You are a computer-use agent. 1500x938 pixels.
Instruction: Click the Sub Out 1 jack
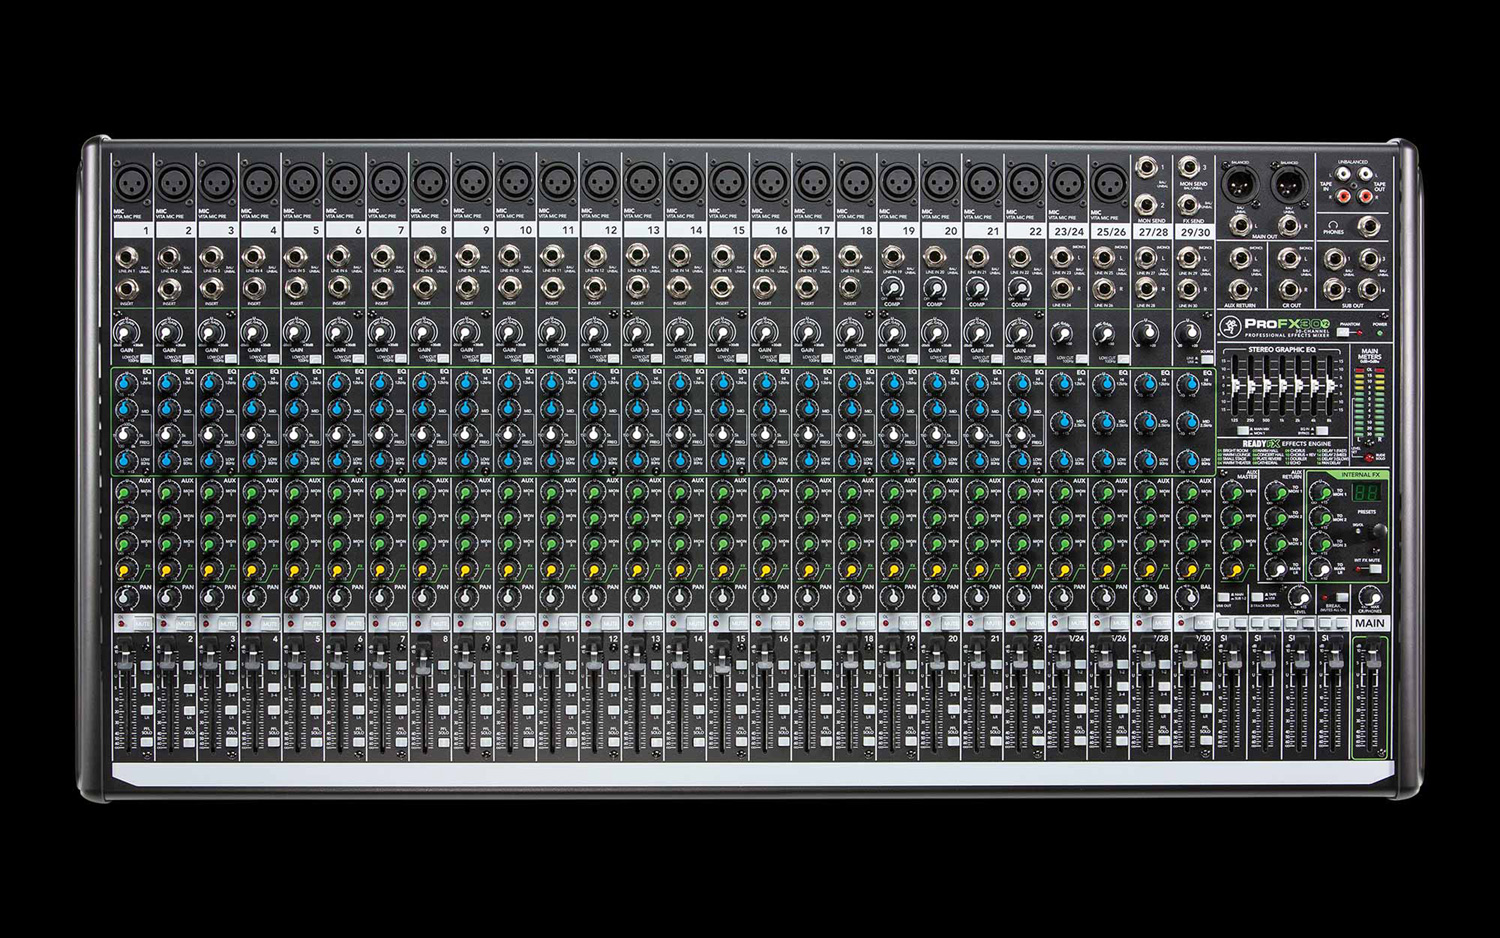(x=1335, y=258)
